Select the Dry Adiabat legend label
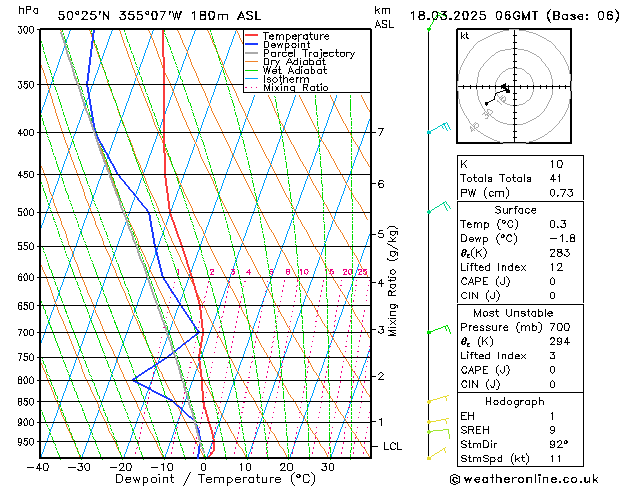 (x=294, y=62)
